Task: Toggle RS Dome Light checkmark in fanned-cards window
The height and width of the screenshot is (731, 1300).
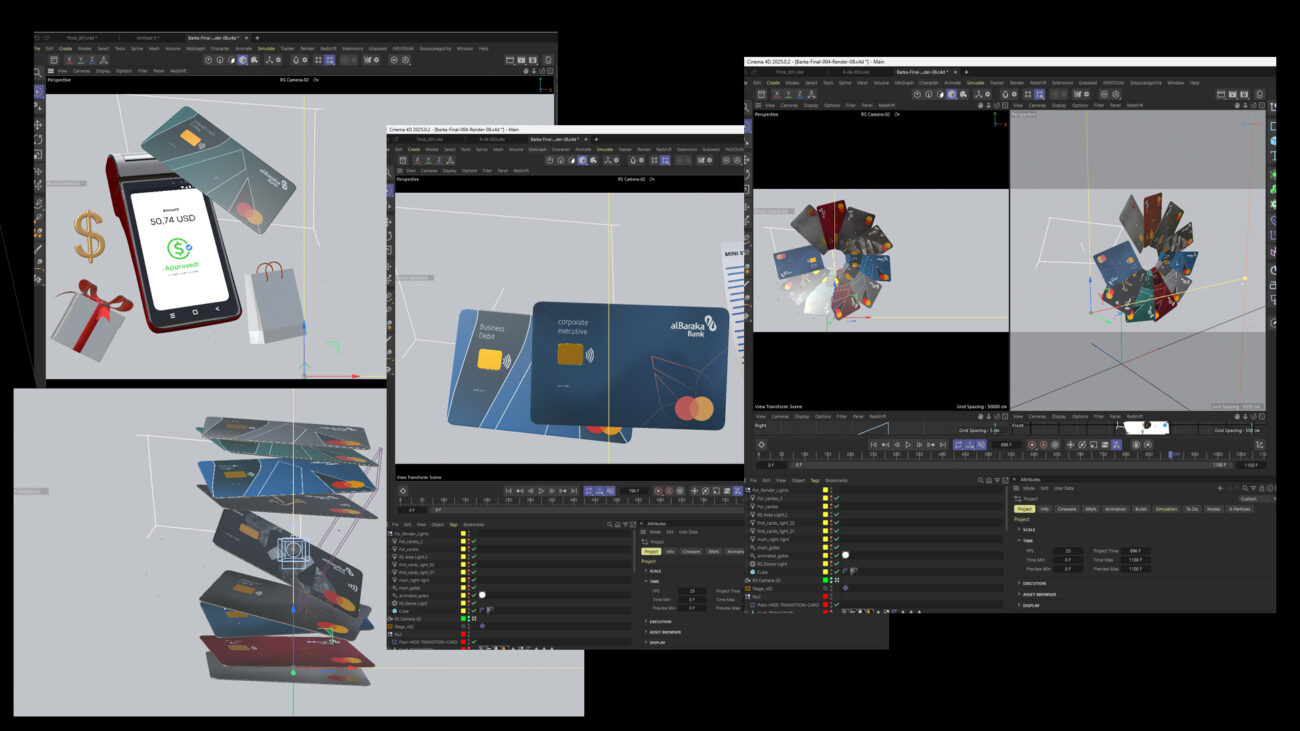Action: click(836, 563)
